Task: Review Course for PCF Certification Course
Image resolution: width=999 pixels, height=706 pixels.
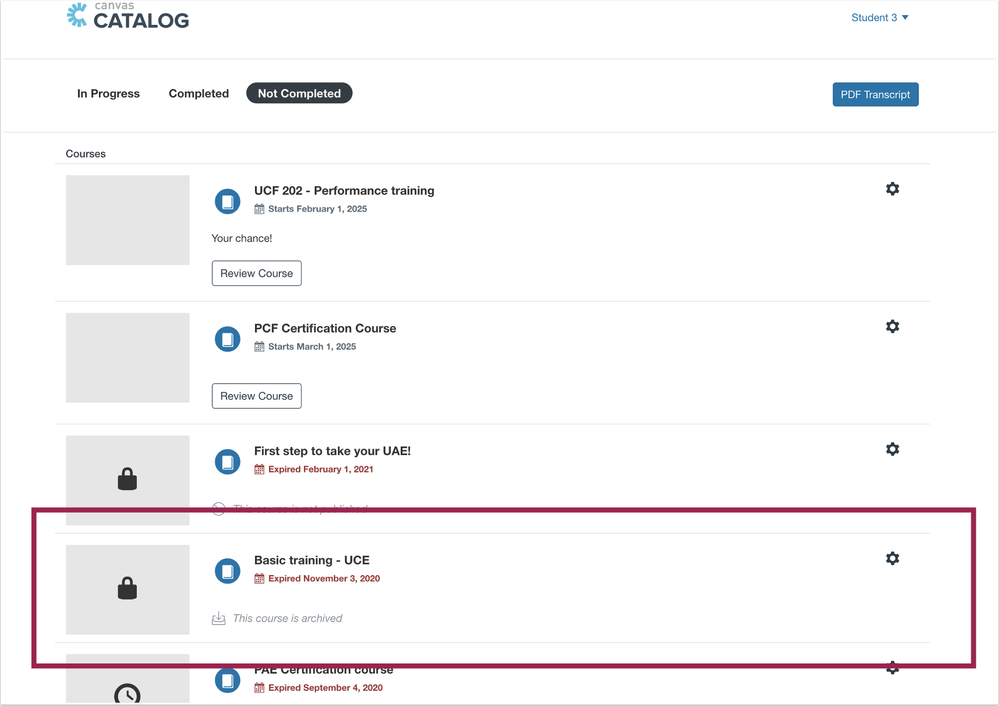Action: pos(256,395)
